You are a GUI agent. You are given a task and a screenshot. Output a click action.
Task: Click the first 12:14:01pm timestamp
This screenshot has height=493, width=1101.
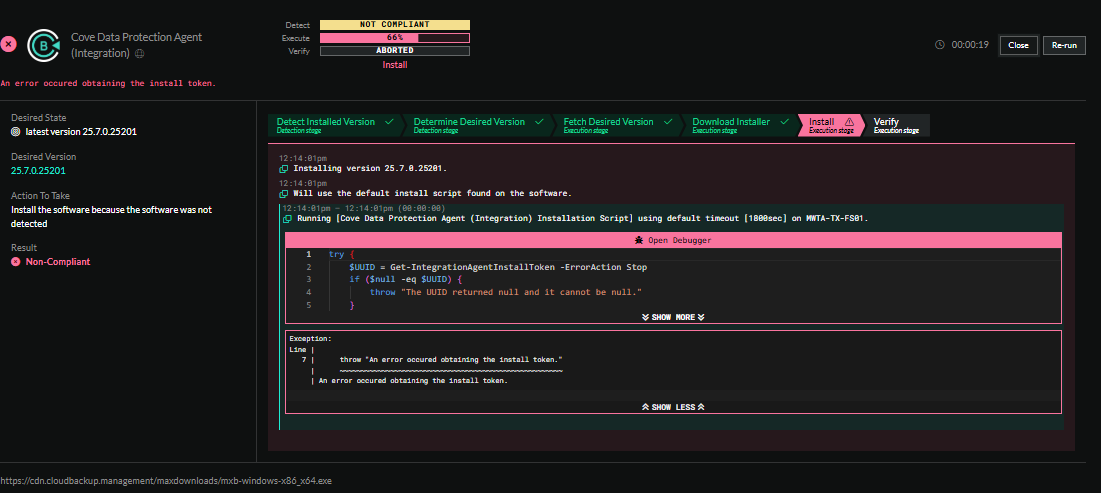point(303,159)
